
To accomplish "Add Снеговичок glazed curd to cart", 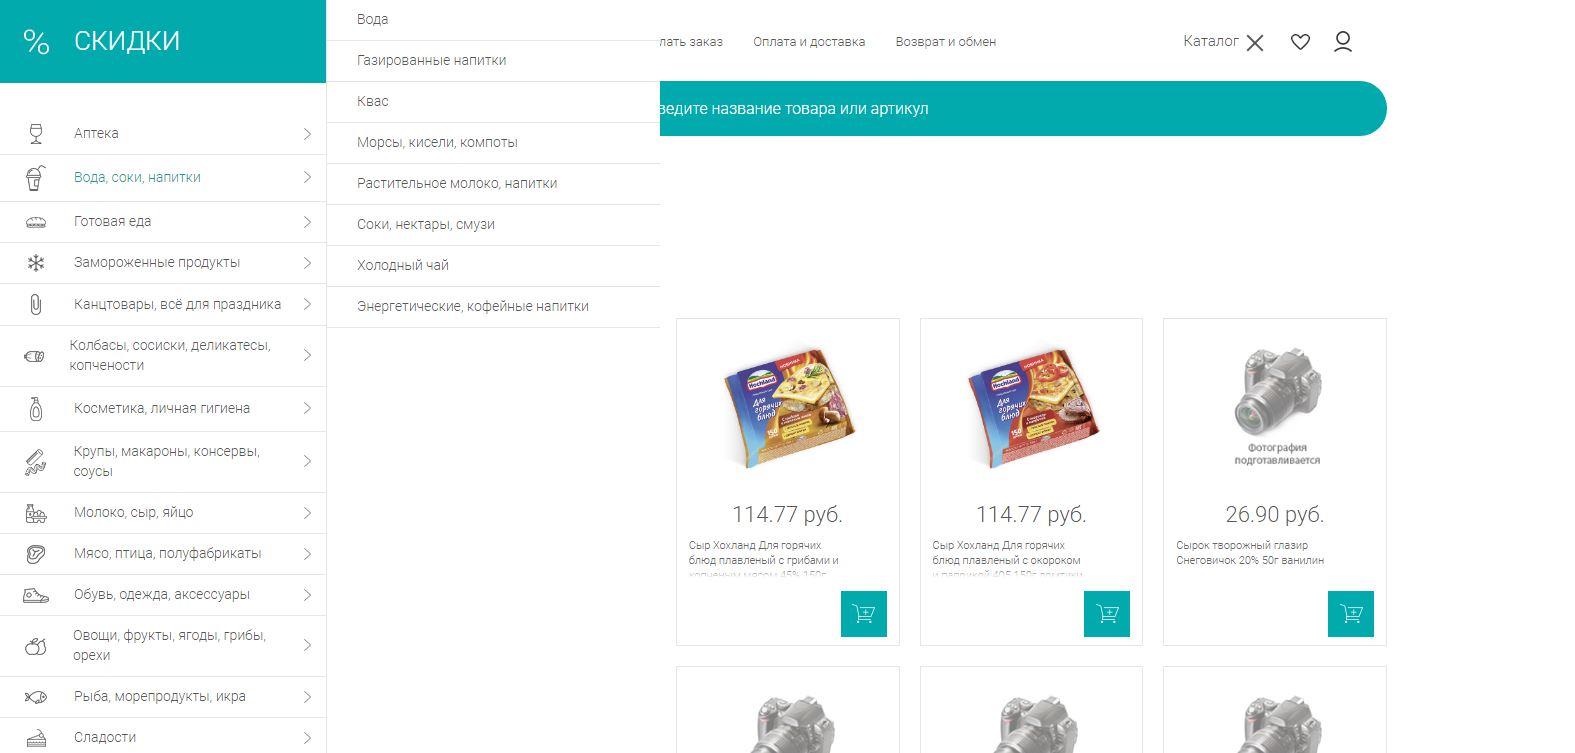I will (1351, 614).
